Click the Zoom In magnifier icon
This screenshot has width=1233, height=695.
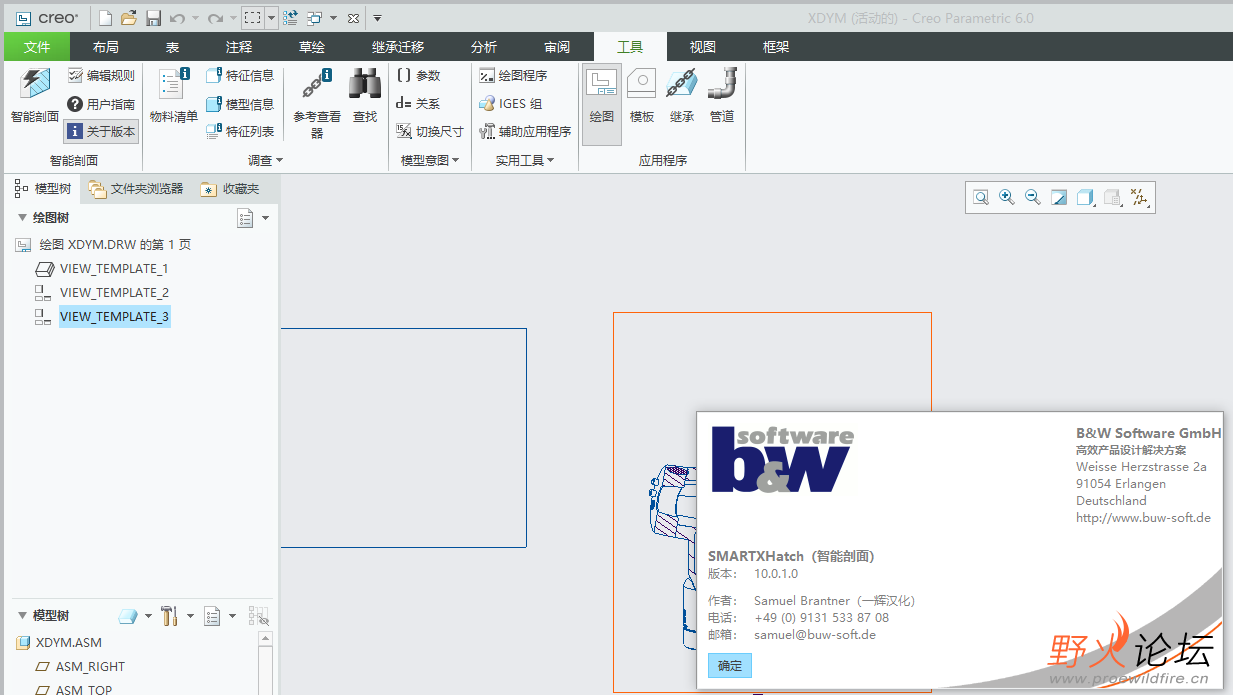pyautogui.click(x=1007, y=198)
